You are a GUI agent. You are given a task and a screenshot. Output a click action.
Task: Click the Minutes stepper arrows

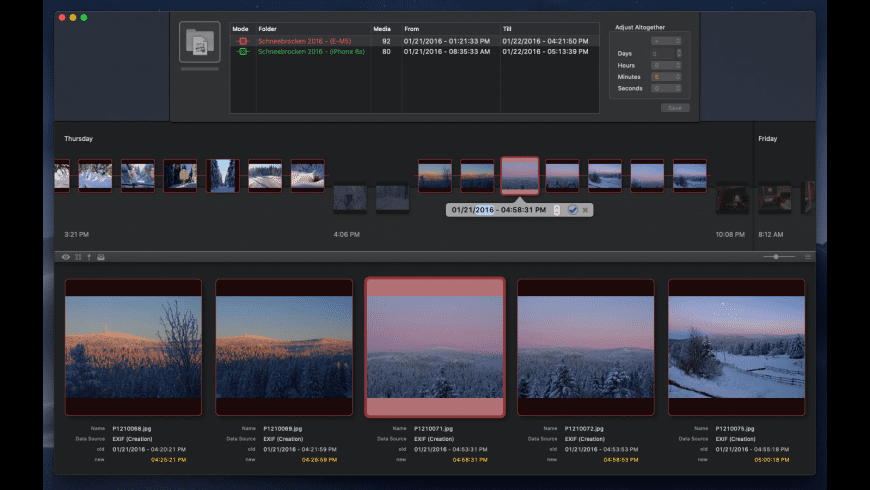[x=679, y=77]
